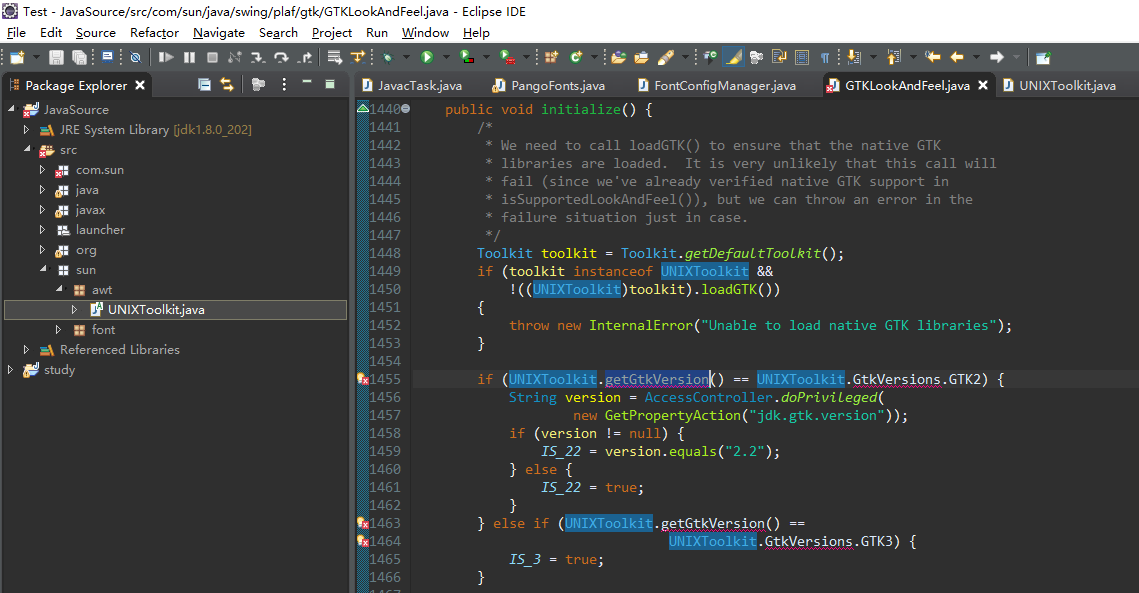Toggle Word Wrap toolbar icon
1139x593 pixels.
779,57
